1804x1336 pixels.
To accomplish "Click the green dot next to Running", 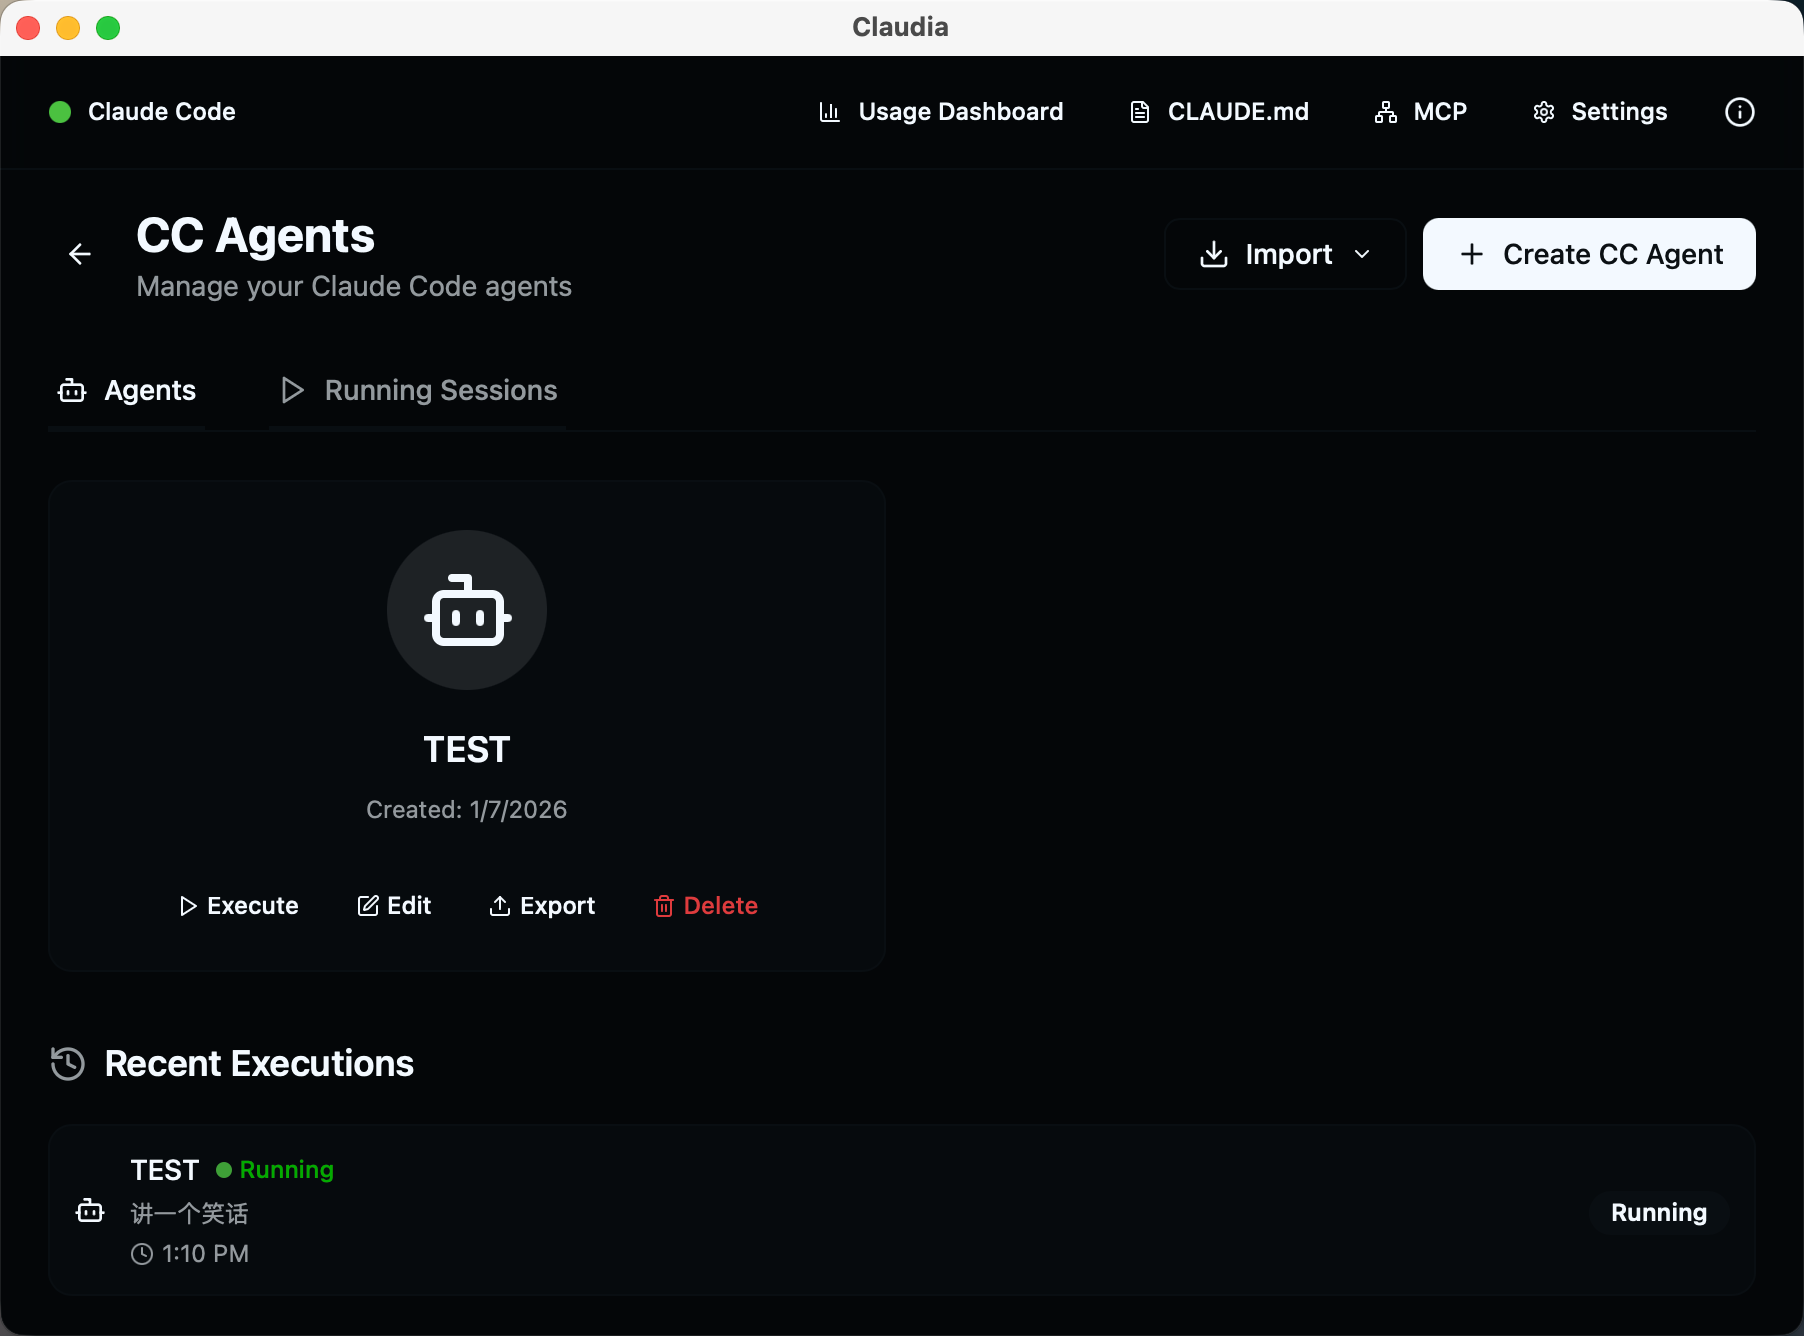I will [224, 1170].
